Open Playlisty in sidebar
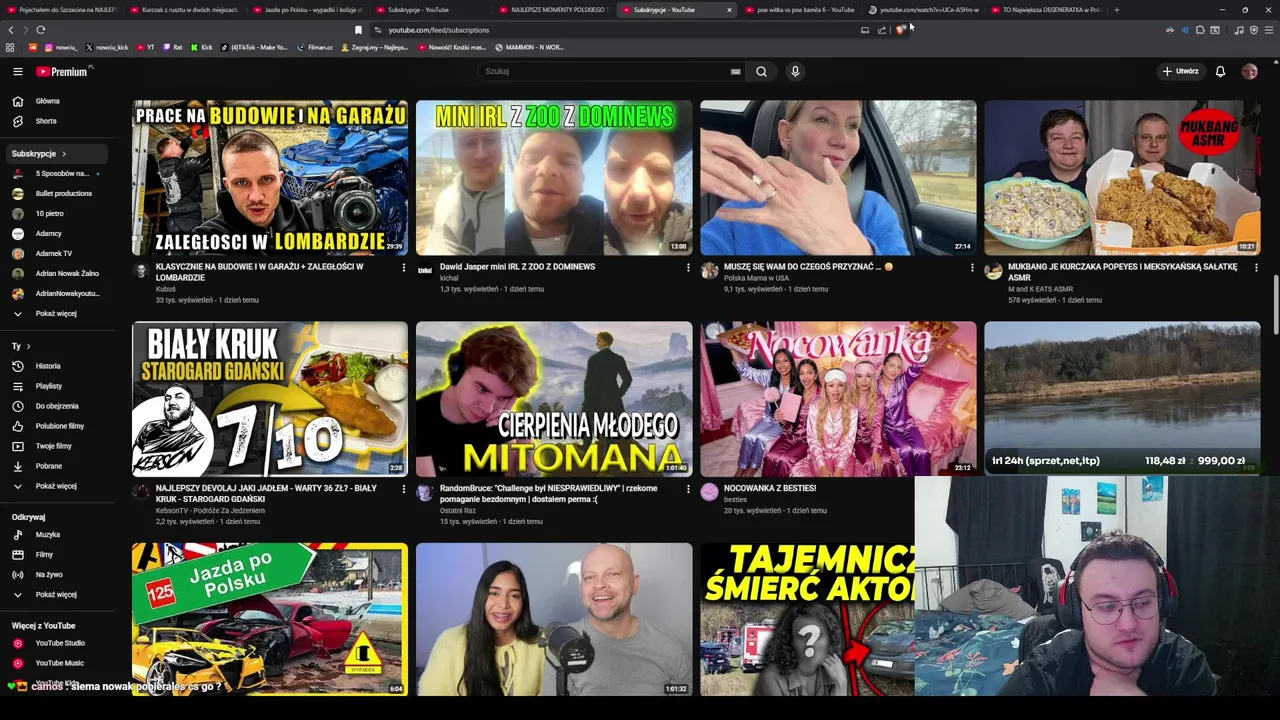Image resolution: width=1280 pixels, height=720 pixels. point(48,386)
